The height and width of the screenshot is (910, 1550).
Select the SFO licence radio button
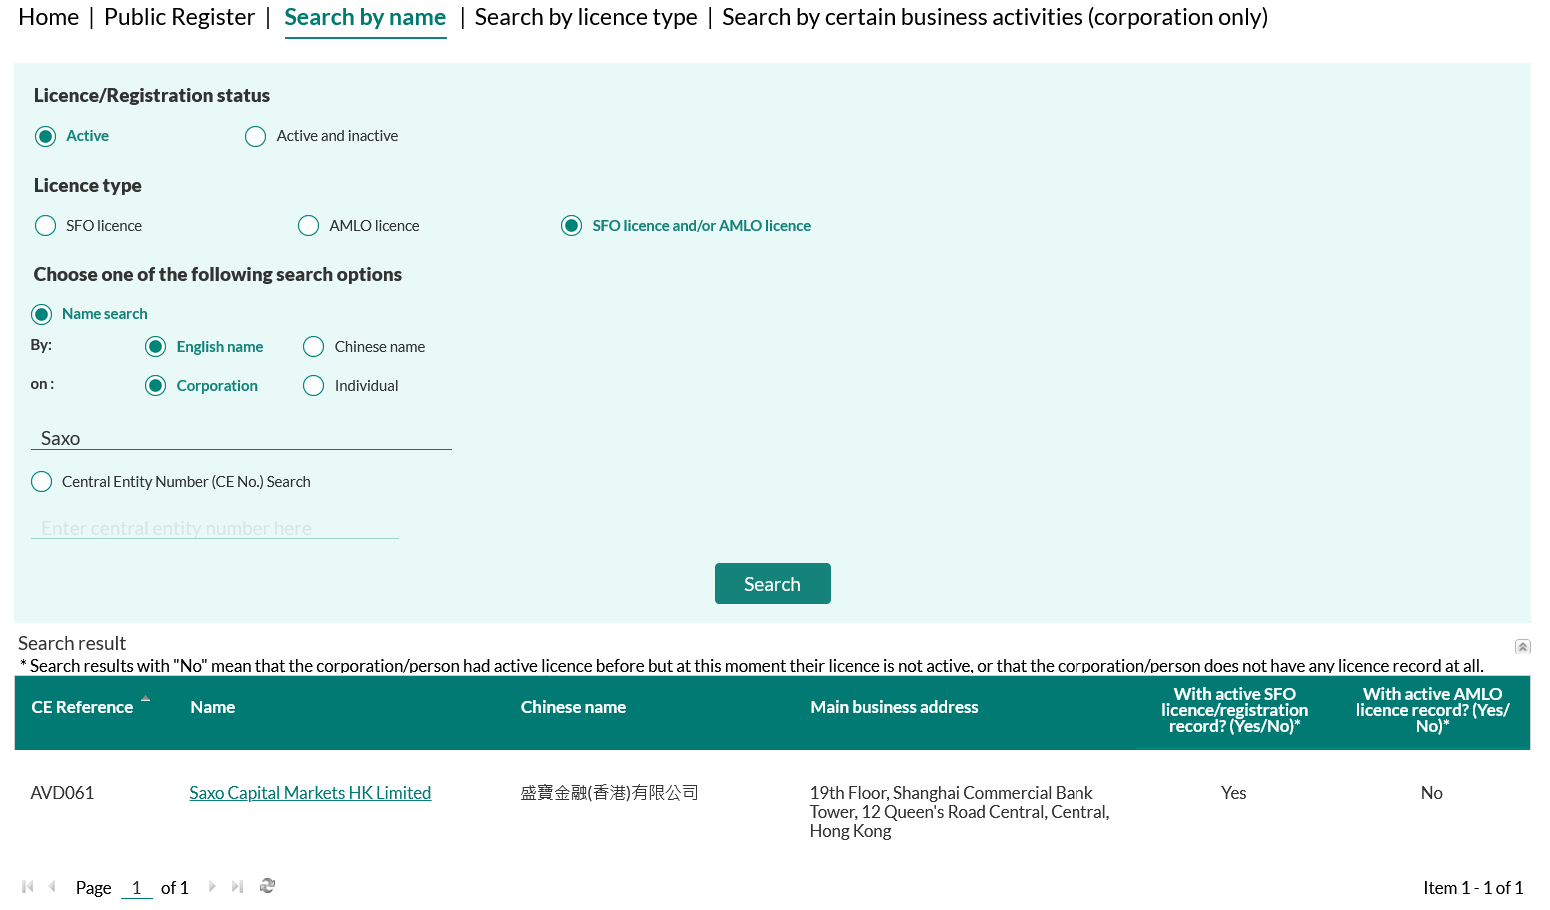pyautogui.click(x=46, y=226)
